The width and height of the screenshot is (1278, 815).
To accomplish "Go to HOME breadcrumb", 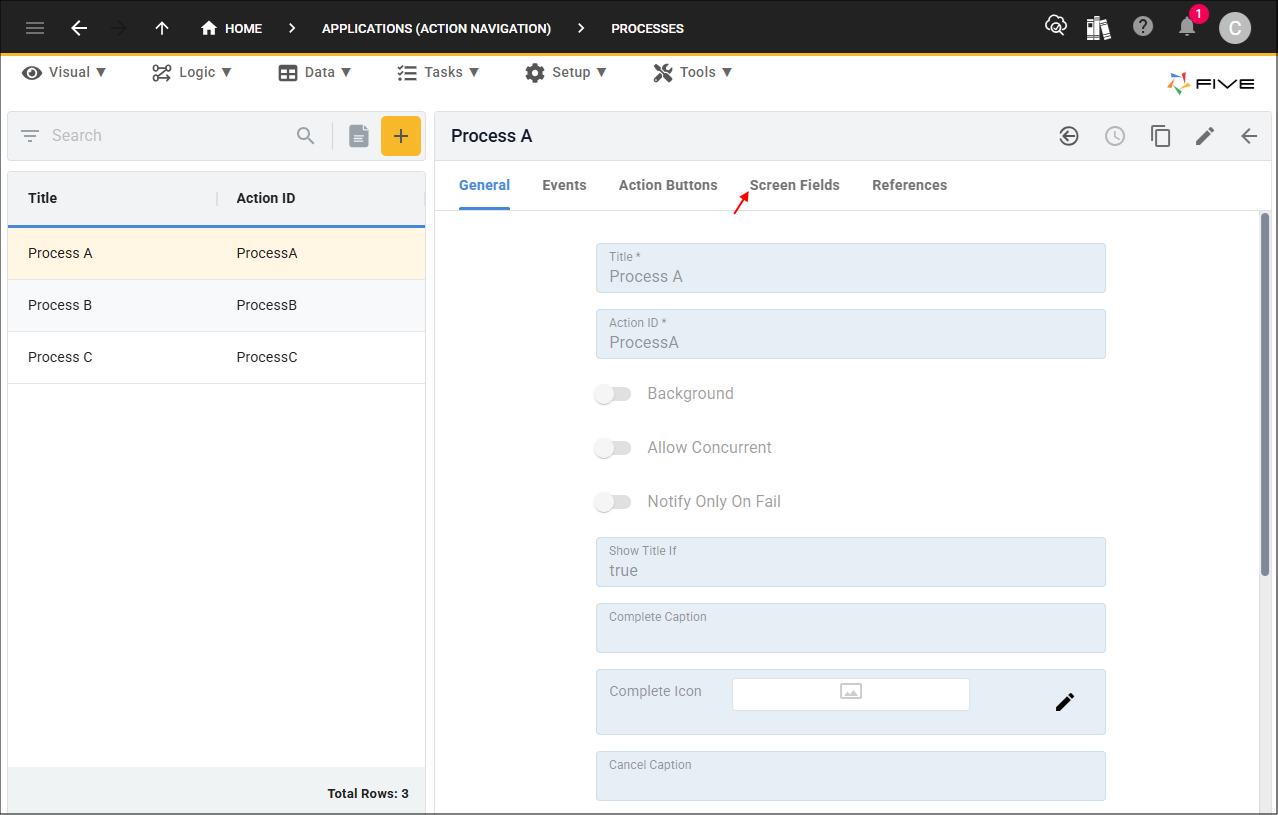I will 231,28.
